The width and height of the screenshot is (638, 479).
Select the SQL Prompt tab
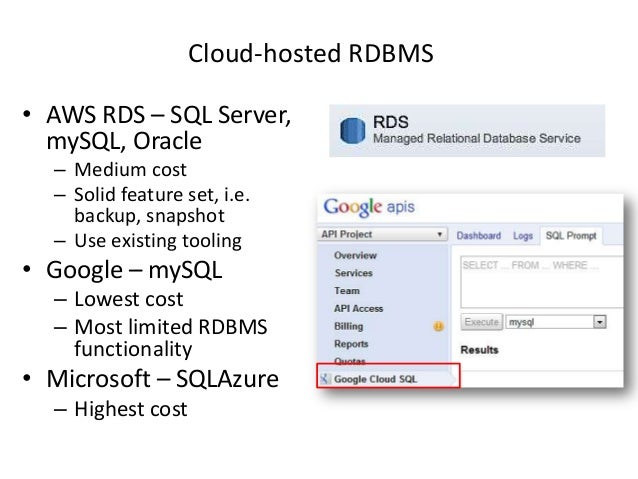tap(571, 236)
